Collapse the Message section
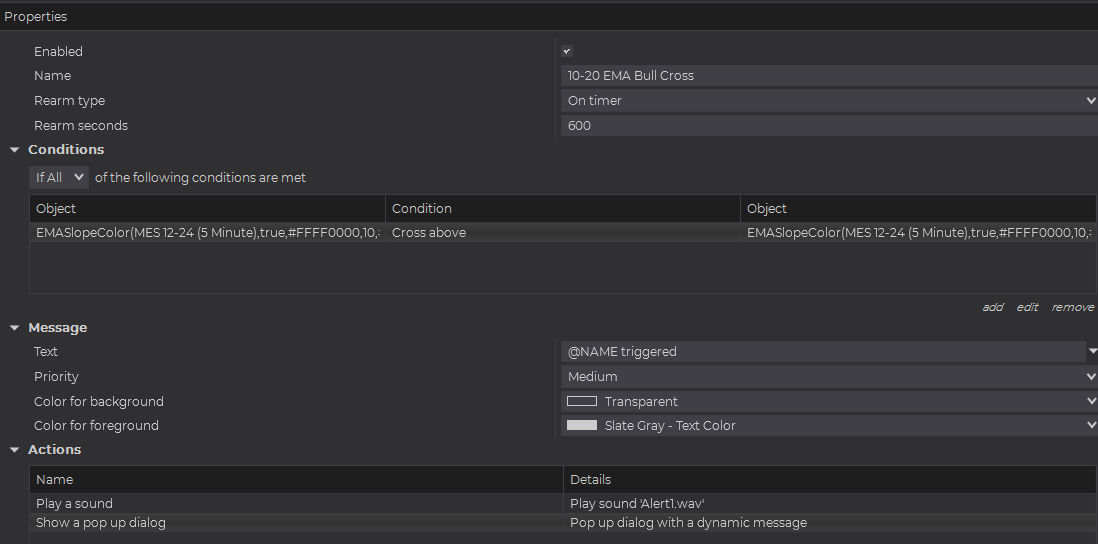The height and width of the screenshot is (544, 1098). (14, 328)
